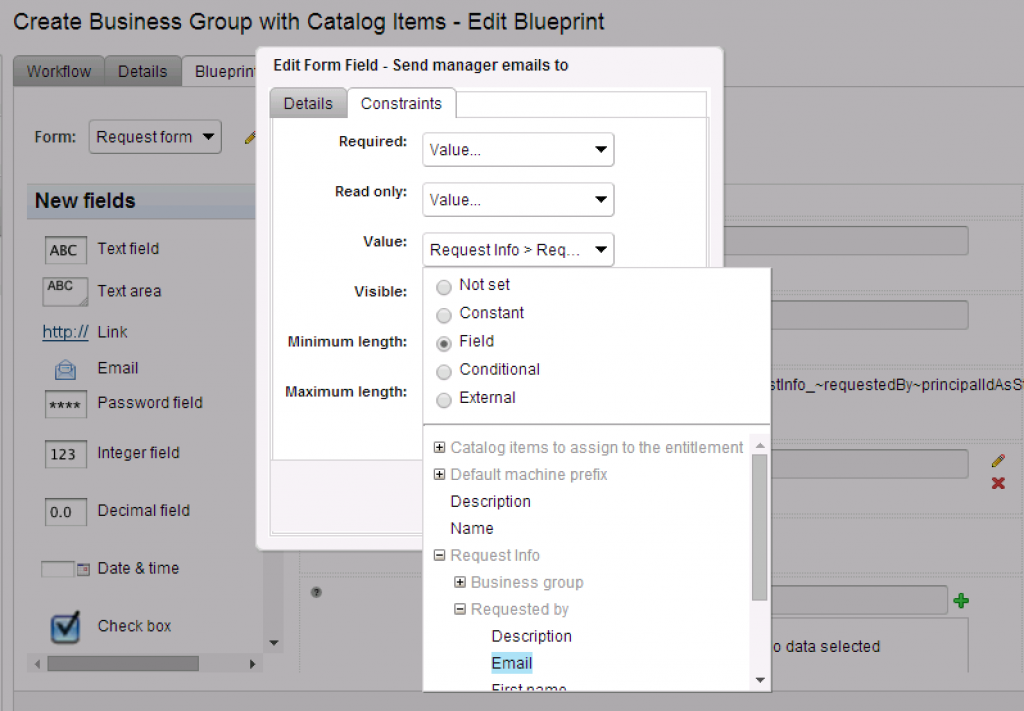The width and height of the screenshot is (1024, 711).
Task: Click the green plus add icon
Action: coord(961,600)
